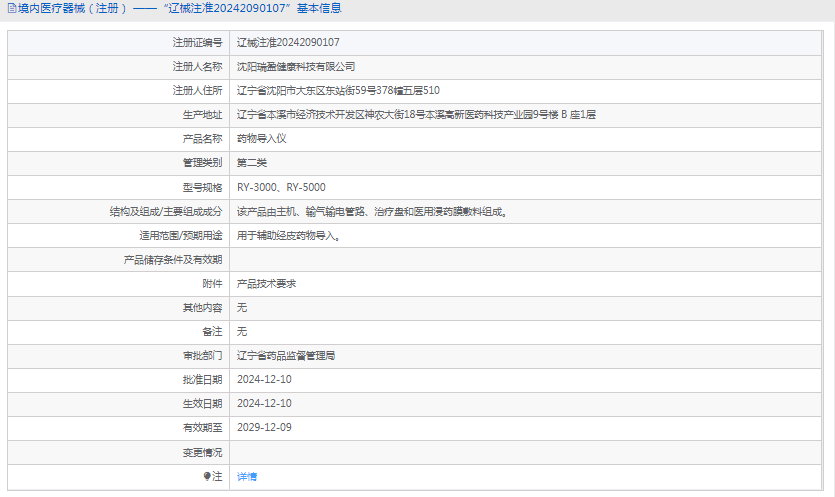The height and width of the screenshot is (497, 835).
Task: Click the label 生产地址
Action: [202, 115]
